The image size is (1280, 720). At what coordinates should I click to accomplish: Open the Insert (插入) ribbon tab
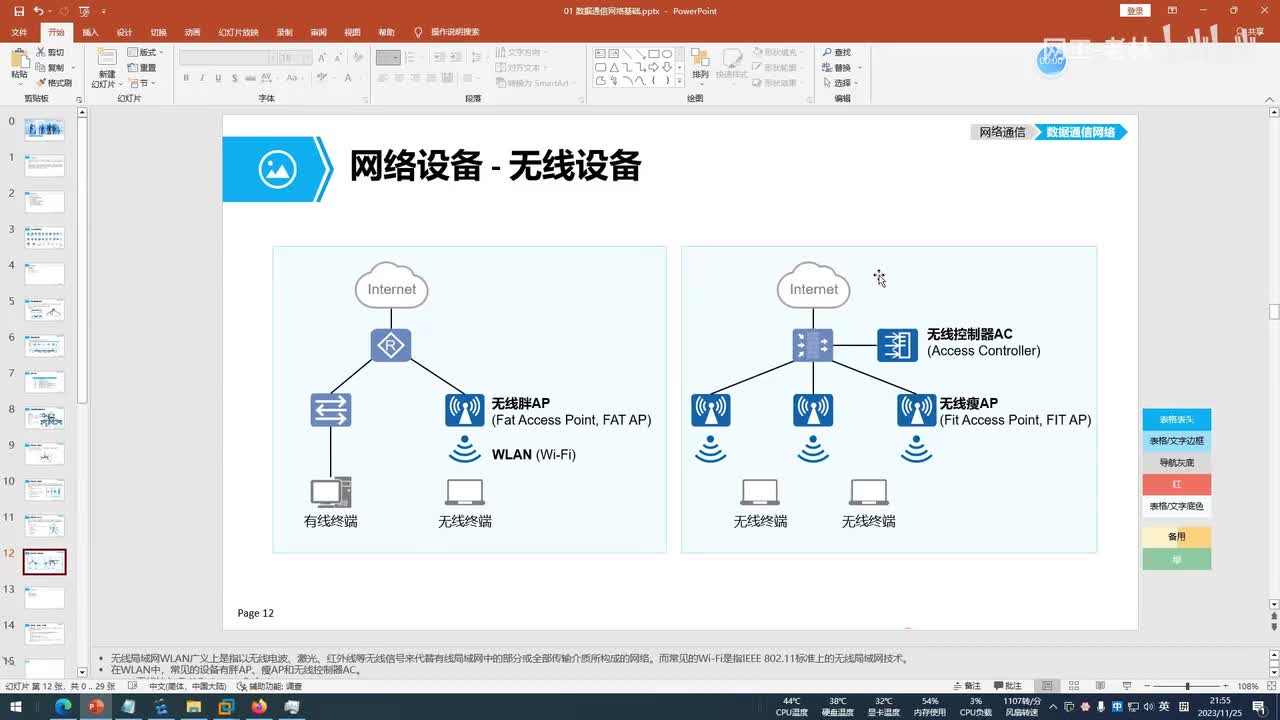(x=90, y=32)
